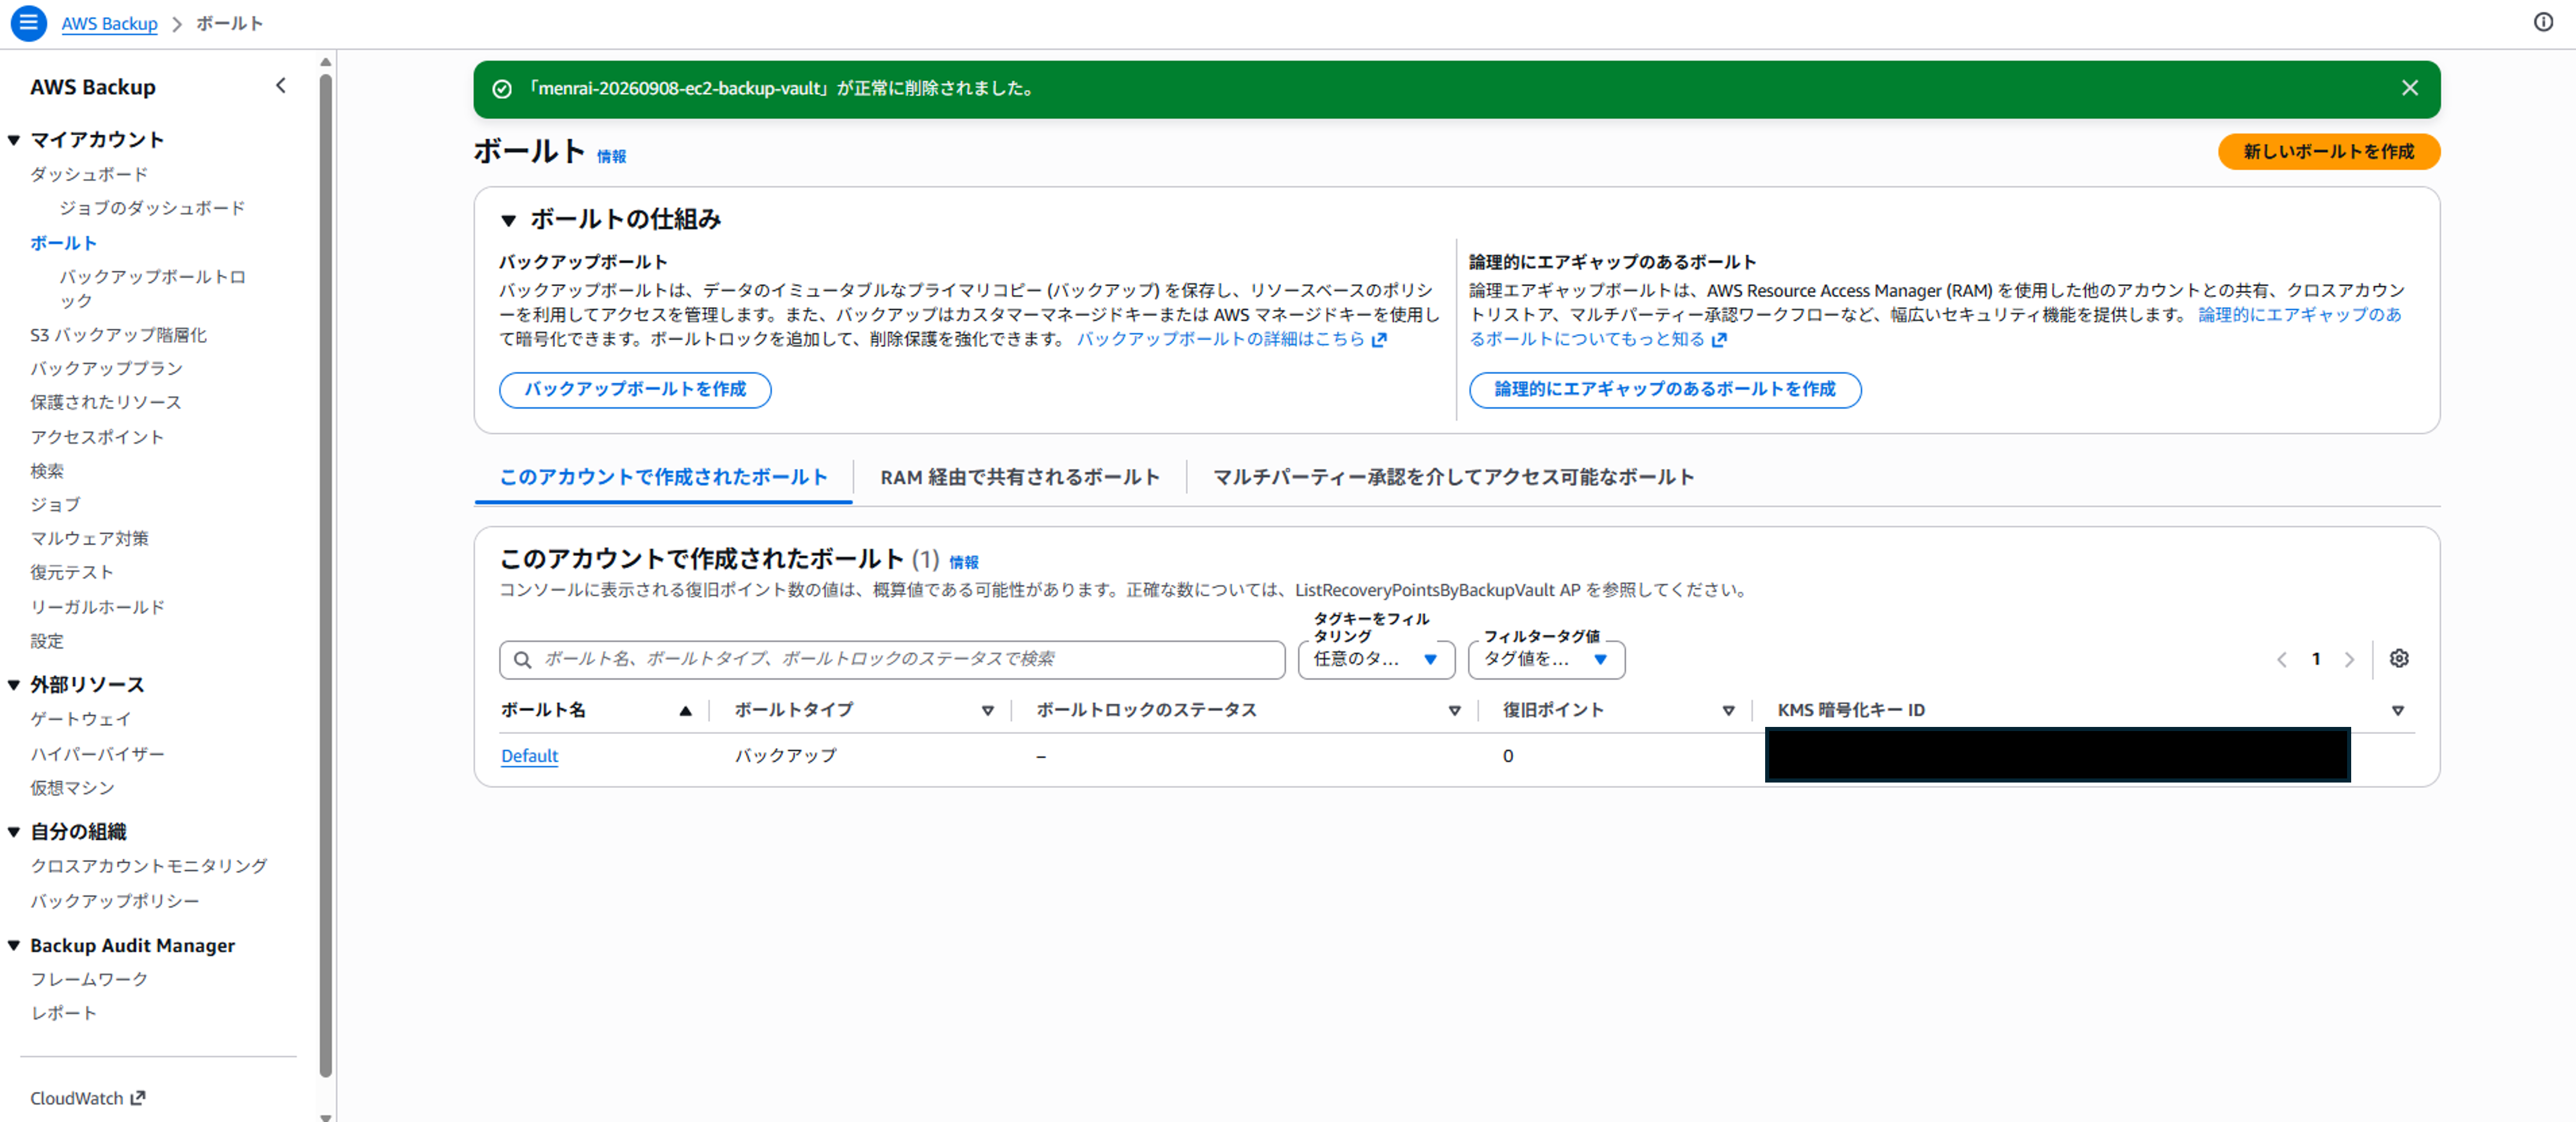Sort by ボールトロックのステータス column arrow
This screenshot has width=2576, height=1122.
click(1454, 710)
